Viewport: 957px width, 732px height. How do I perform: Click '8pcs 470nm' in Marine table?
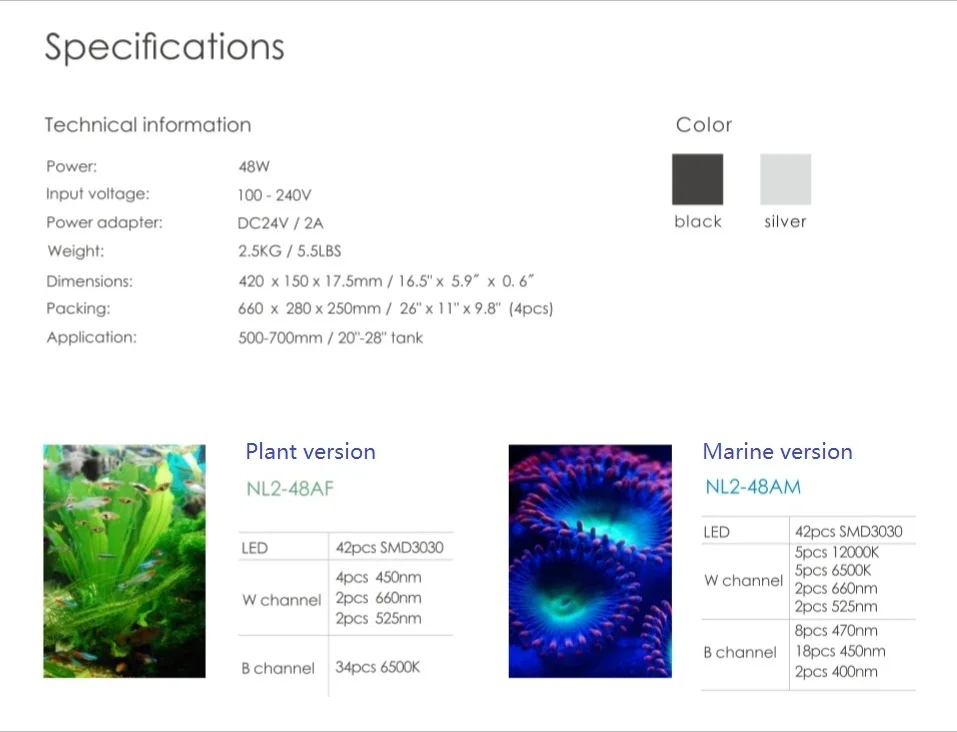[836, 631]
